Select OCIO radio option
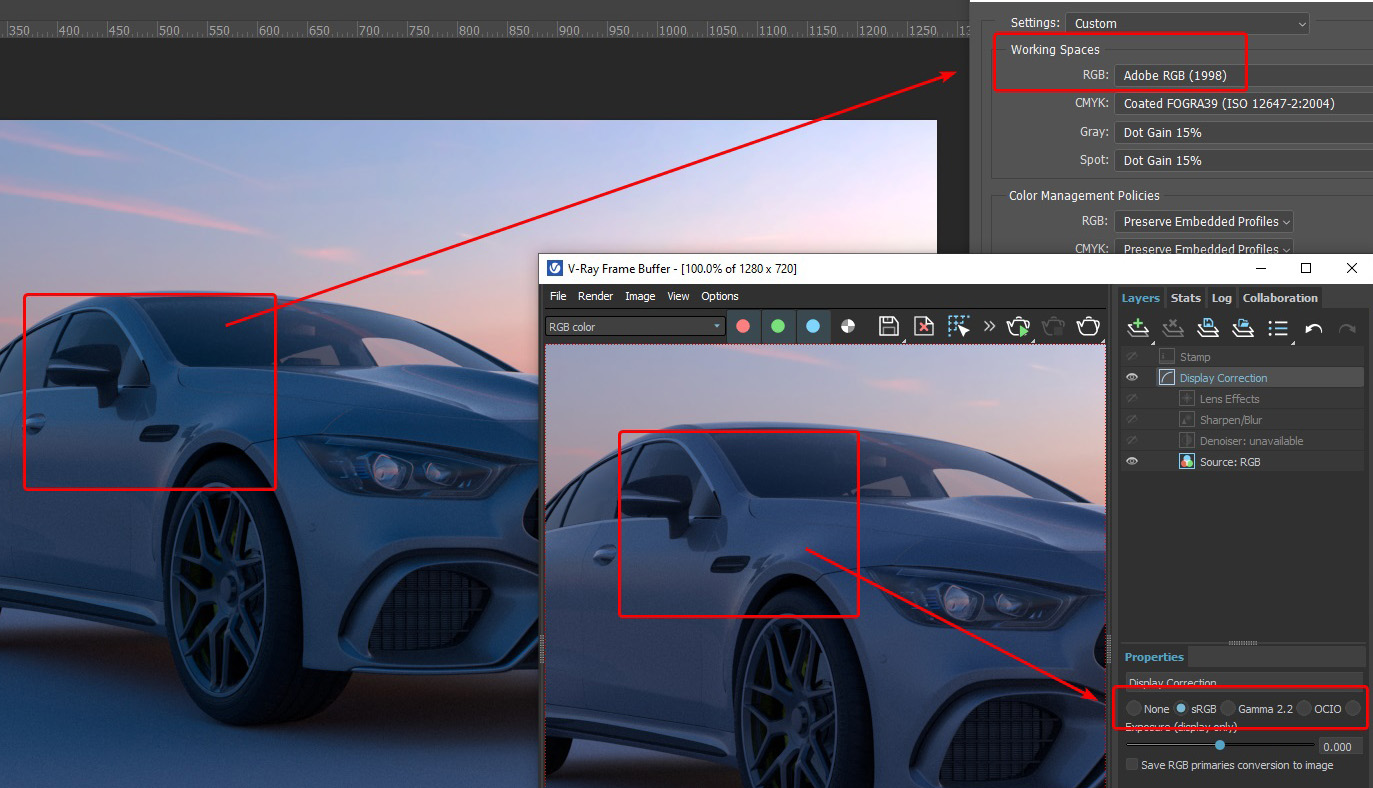Viewport: 1373px width, 788px height. point(1304,708)
